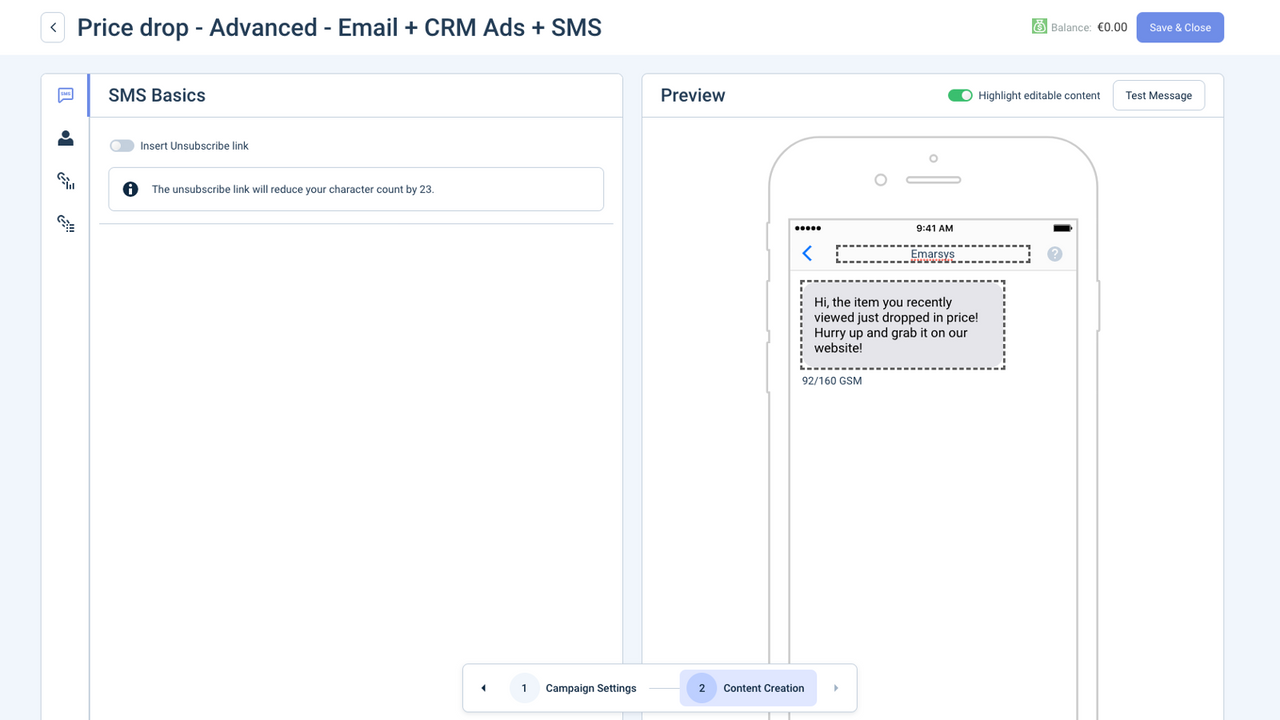Click the green money bag balance icon
This screenshot has height=720, width=1280.
tap(1039, 27)
